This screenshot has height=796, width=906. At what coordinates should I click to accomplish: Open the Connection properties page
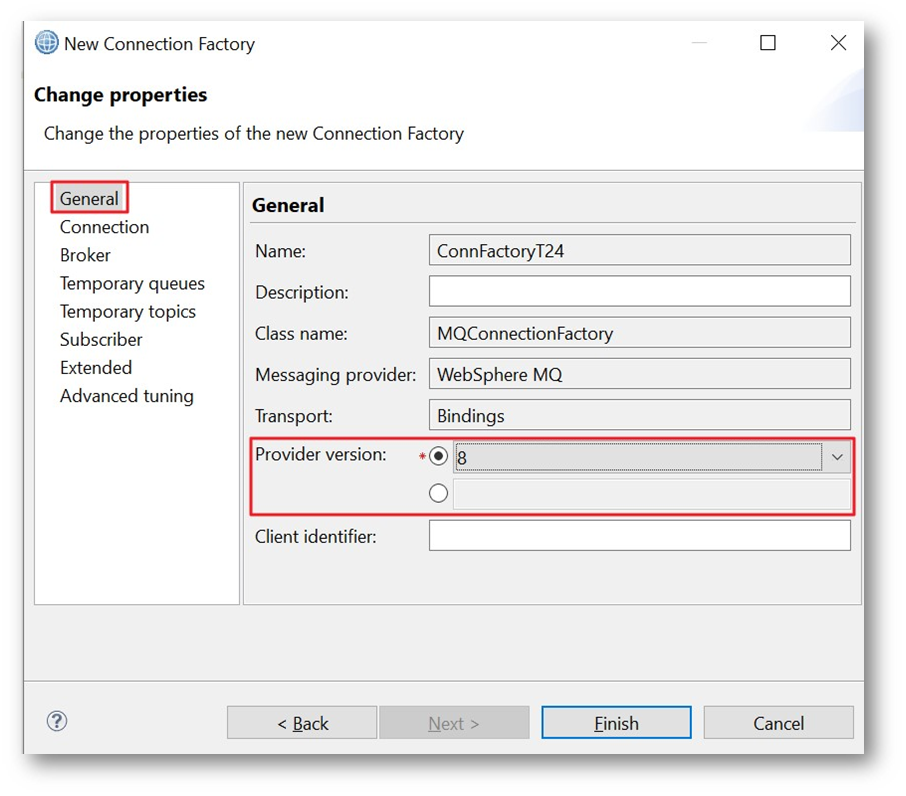tap(104, 227)
